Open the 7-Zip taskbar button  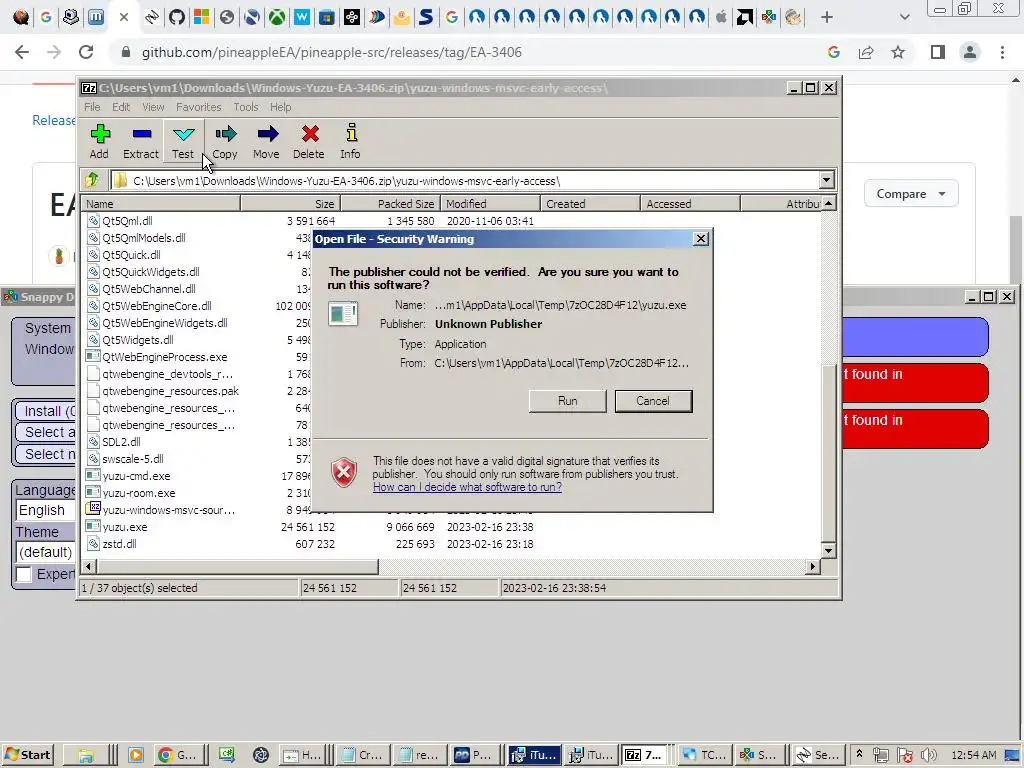coord(645,755)
